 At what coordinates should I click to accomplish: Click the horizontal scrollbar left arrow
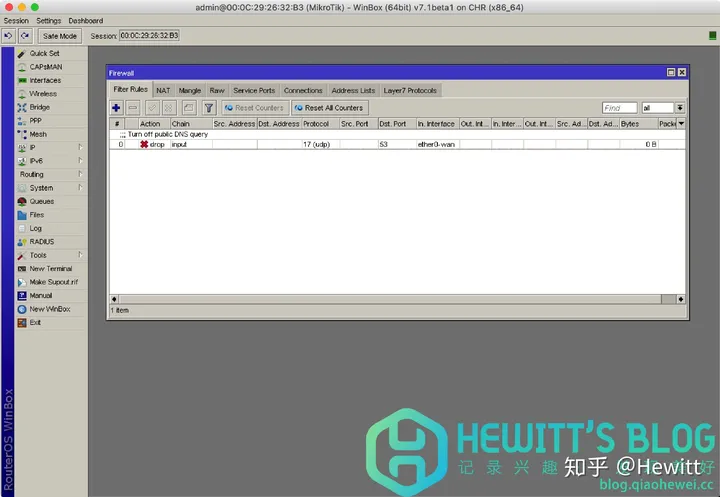pyautogui.click(x=114, y=299)
